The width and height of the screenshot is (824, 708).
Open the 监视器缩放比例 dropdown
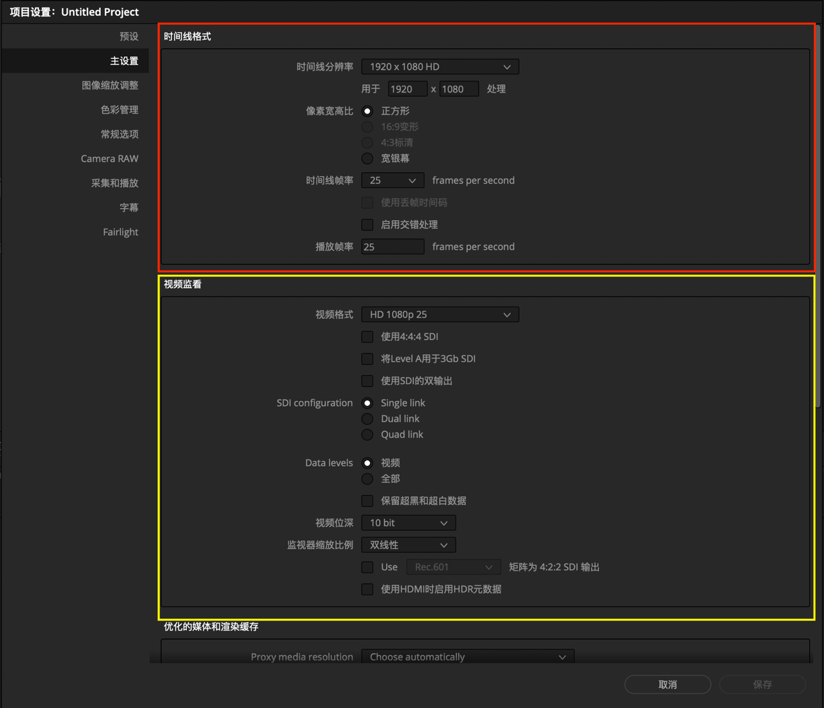408,544
